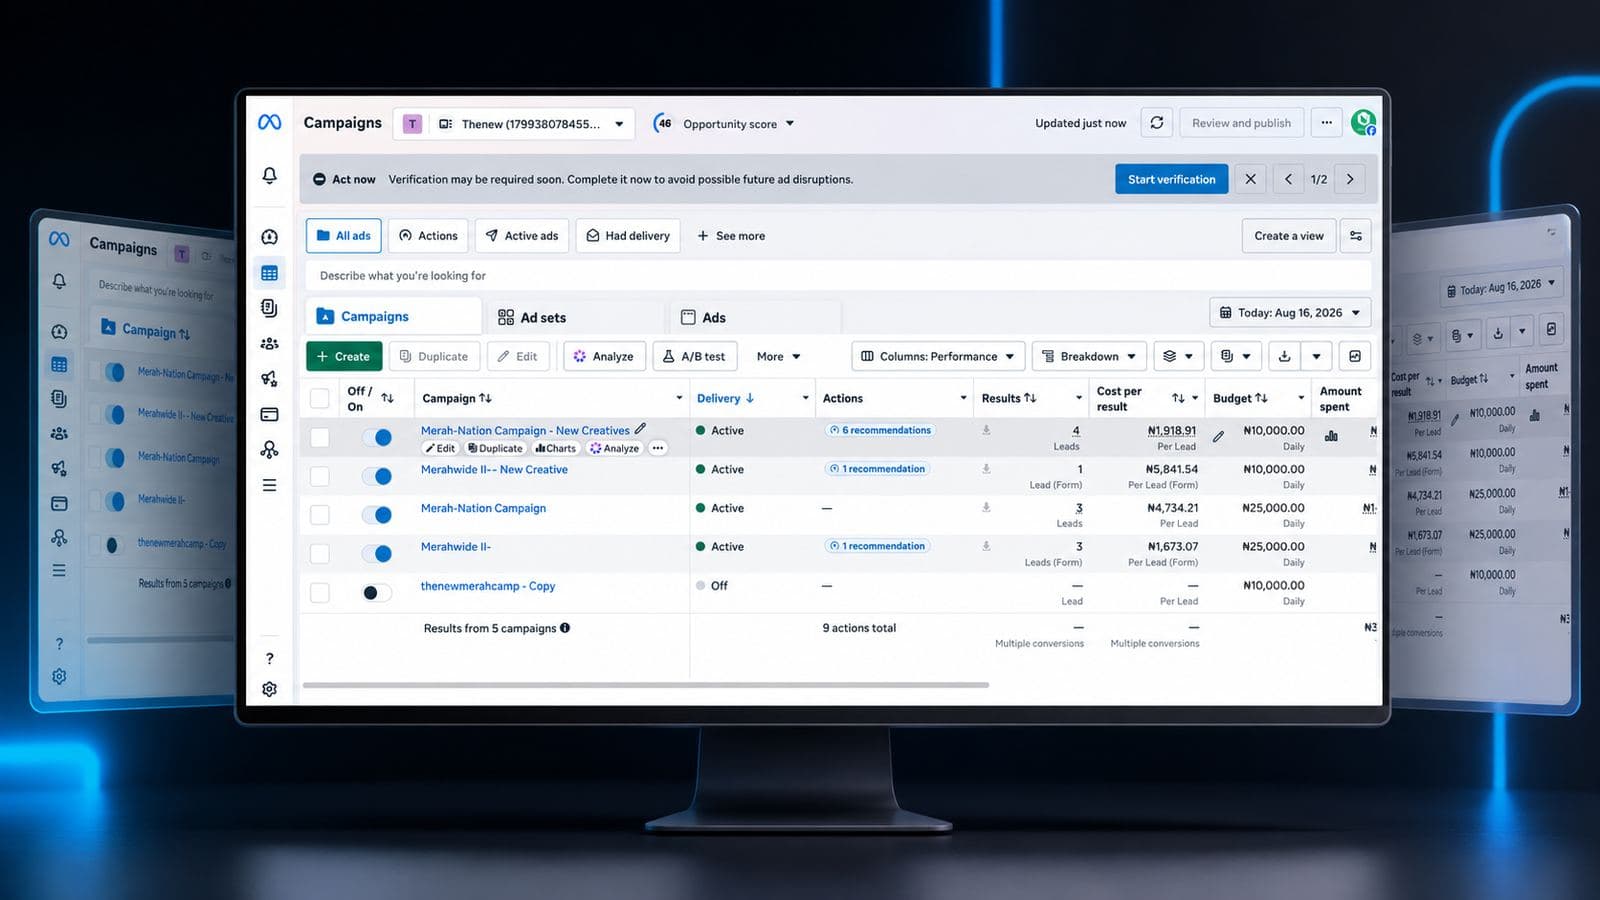
Task: Click the Start verification button
Action: 1171,179
